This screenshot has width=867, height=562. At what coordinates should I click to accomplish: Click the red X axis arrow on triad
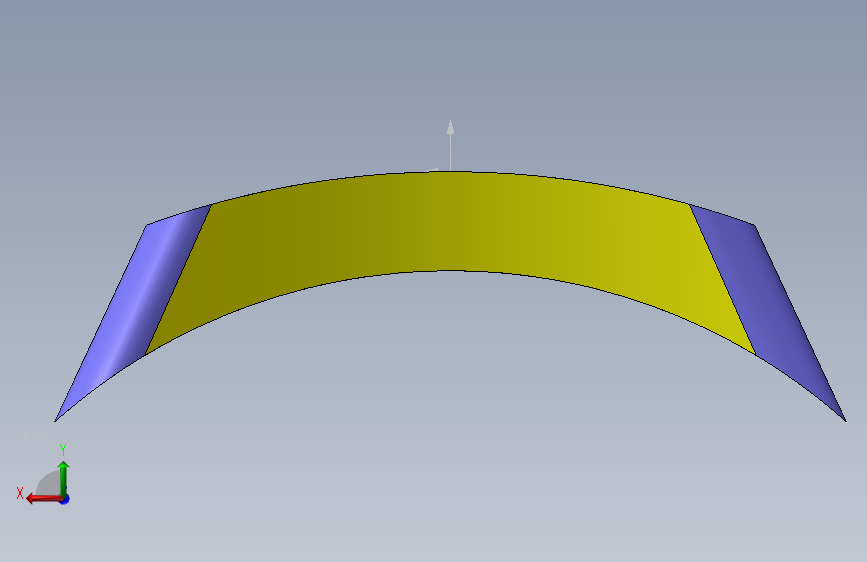(x=44, y=499)
